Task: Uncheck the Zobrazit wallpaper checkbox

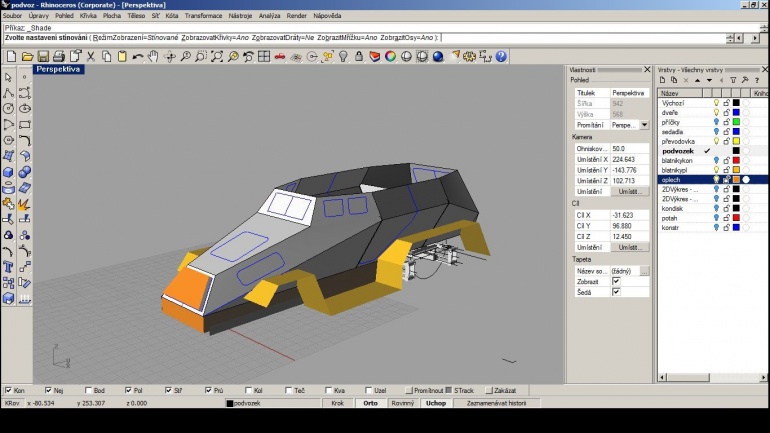Action: pos(616,281)
